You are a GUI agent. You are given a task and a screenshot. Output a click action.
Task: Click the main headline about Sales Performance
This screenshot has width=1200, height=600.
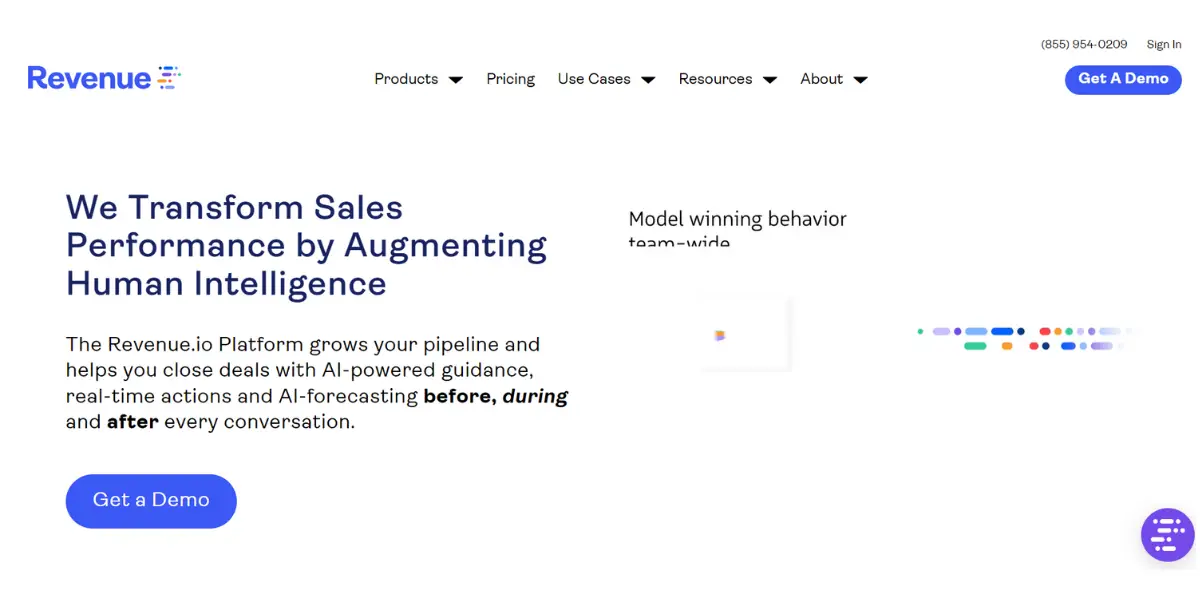[306, 245]
